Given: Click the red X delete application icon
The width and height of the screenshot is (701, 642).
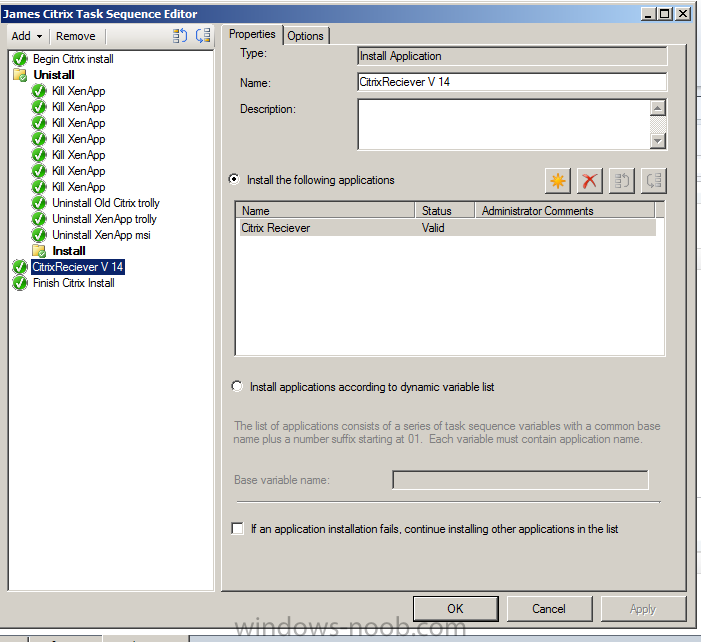Looking at the screenshot, I should 590,181.
